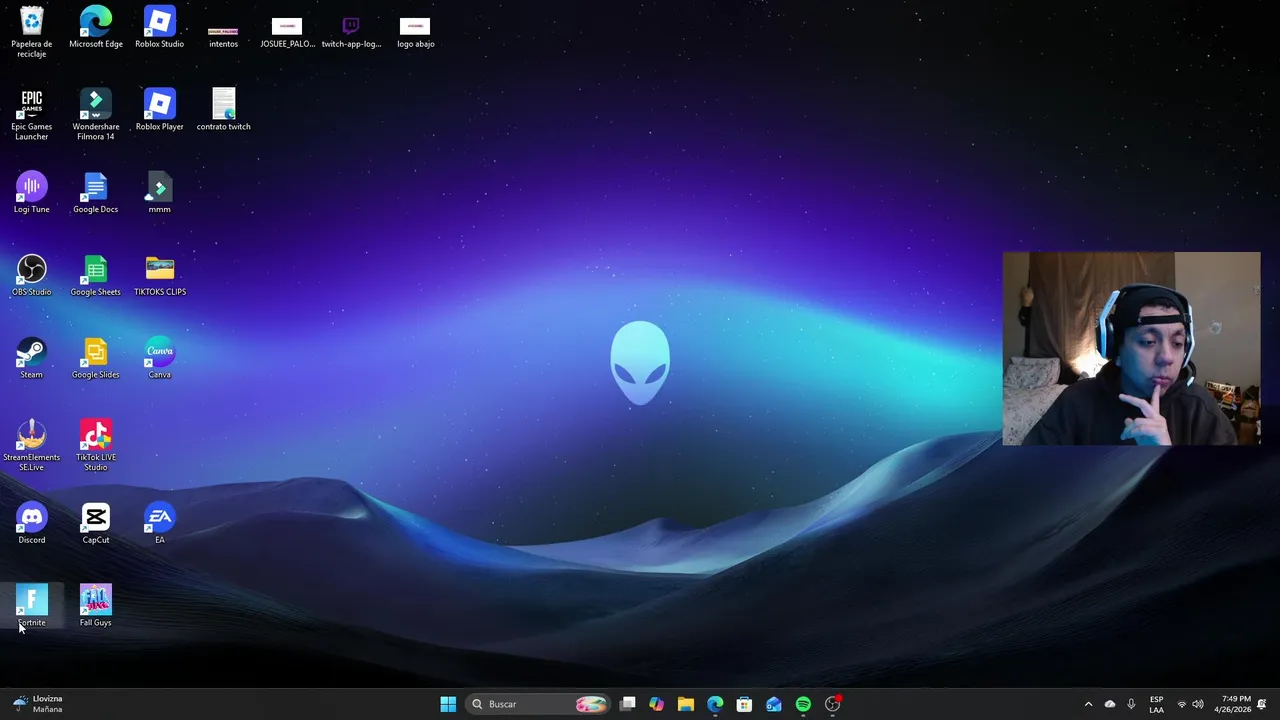Select the JOSUEE_PALO... desktop file
Image resolution: width=1280 pixels, height=720 pixels.
(x=287, y=32)
